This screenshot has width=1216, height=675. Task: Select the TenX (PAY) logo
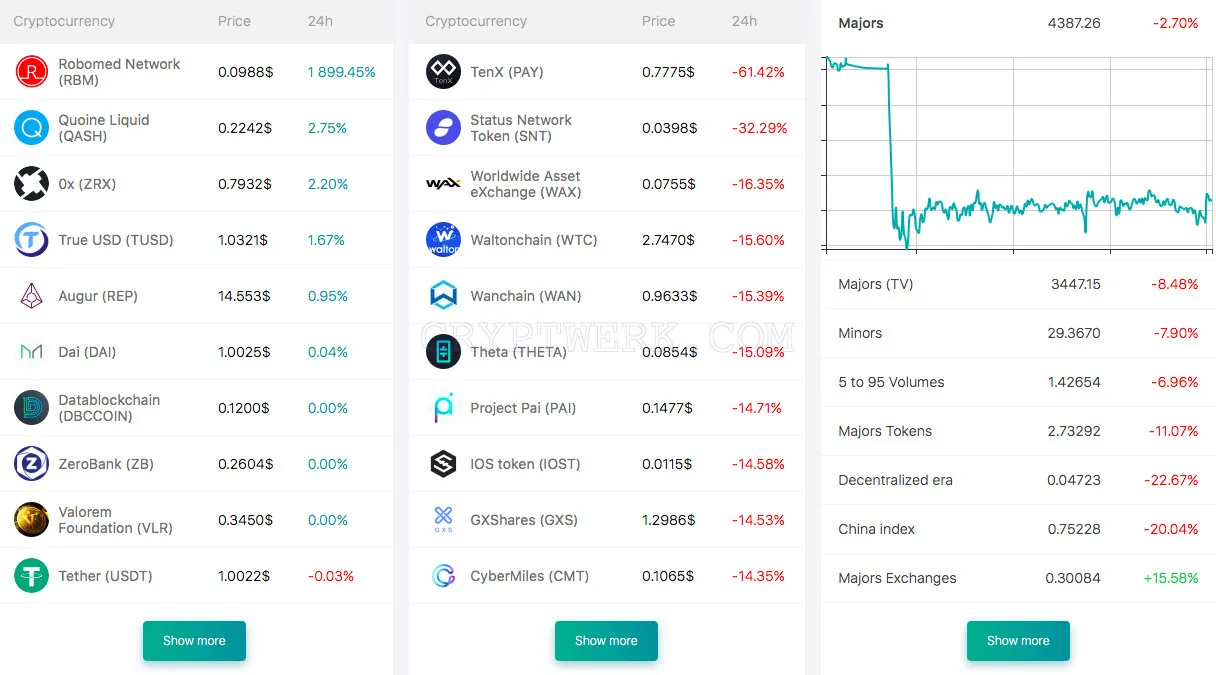point(444,72)
